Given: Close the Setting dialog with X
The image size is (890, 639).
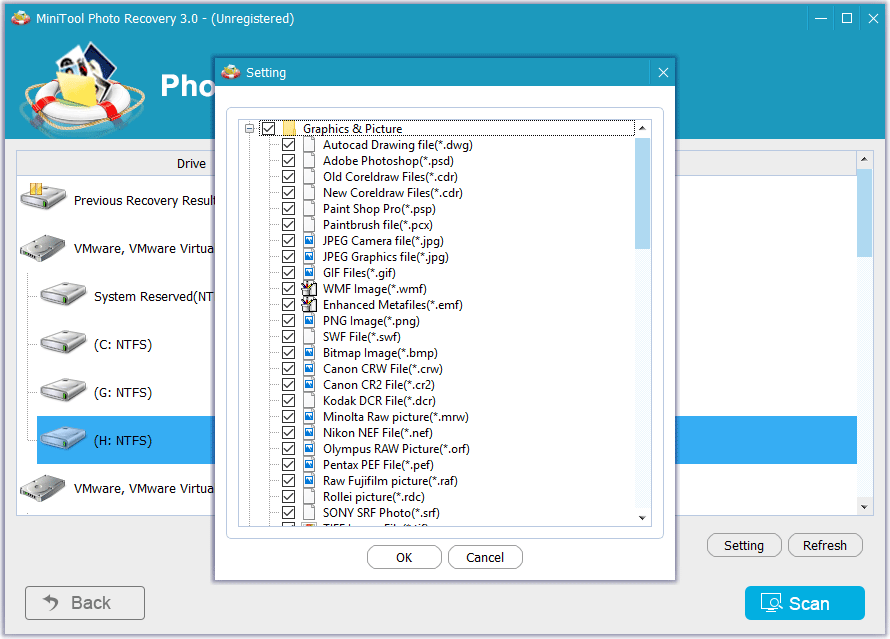Looking at the screenshot, I should [x=663, y=72].
